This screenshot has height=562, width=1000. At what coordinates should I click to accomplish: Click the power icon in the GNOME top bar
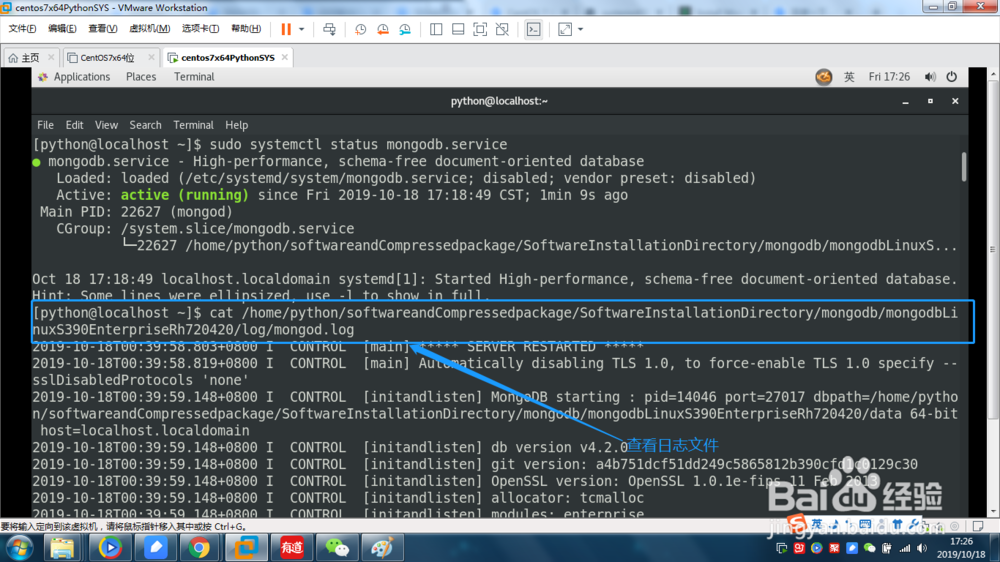pos(952,77)
